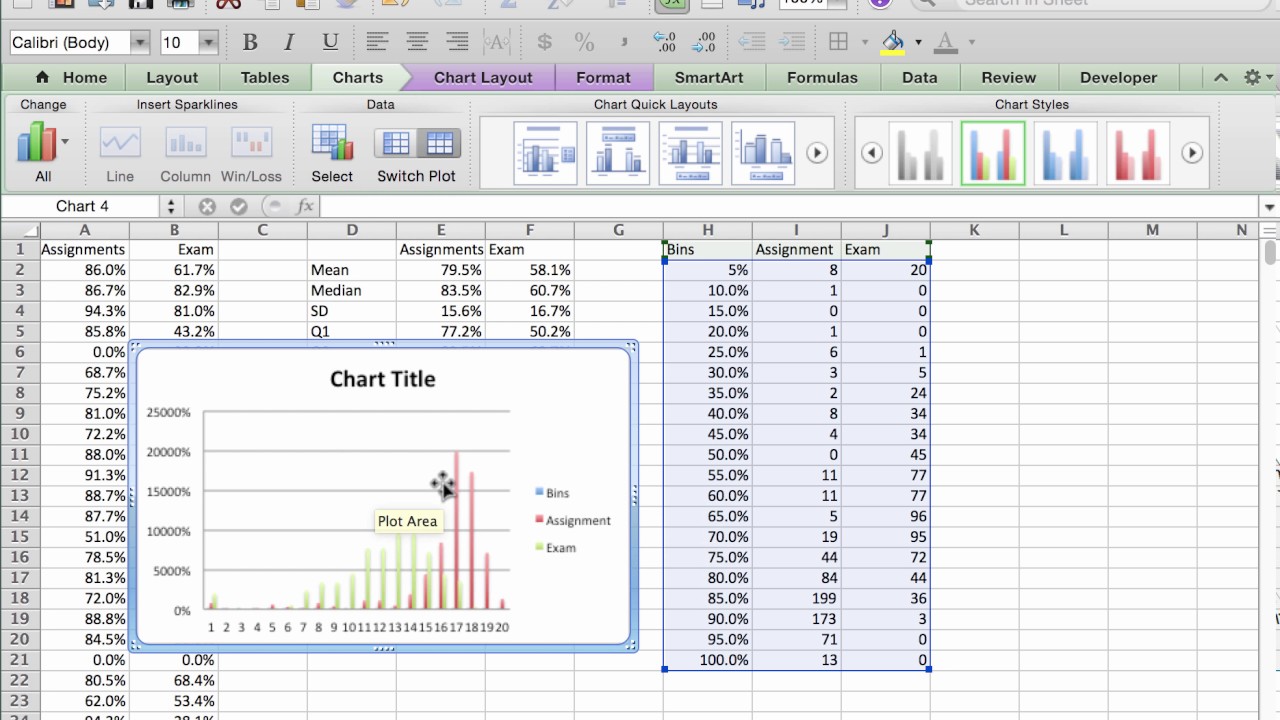The image size is (1280, 720).
Task: Click cell containing 199 in Assignment column
Action: (x=796, y=598)
